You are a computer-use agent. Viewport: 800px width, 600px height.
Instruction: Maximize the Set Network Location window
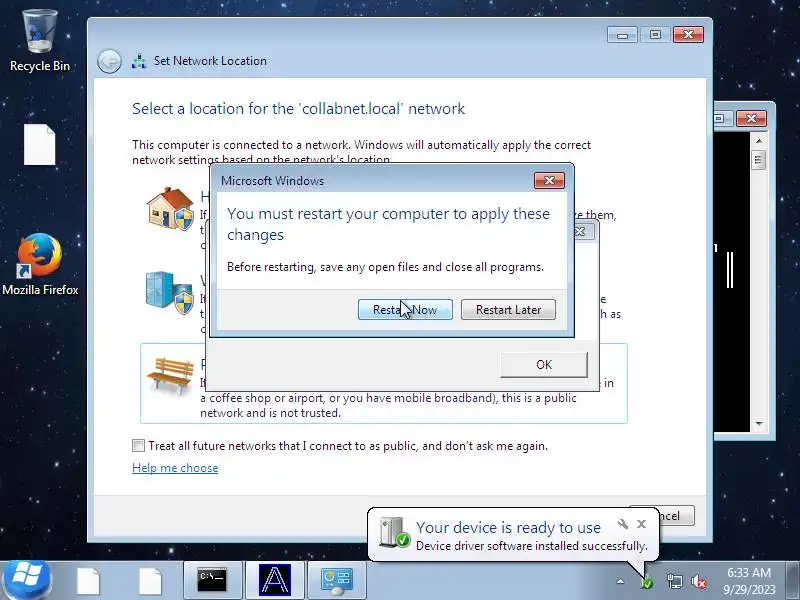(655, 35)
